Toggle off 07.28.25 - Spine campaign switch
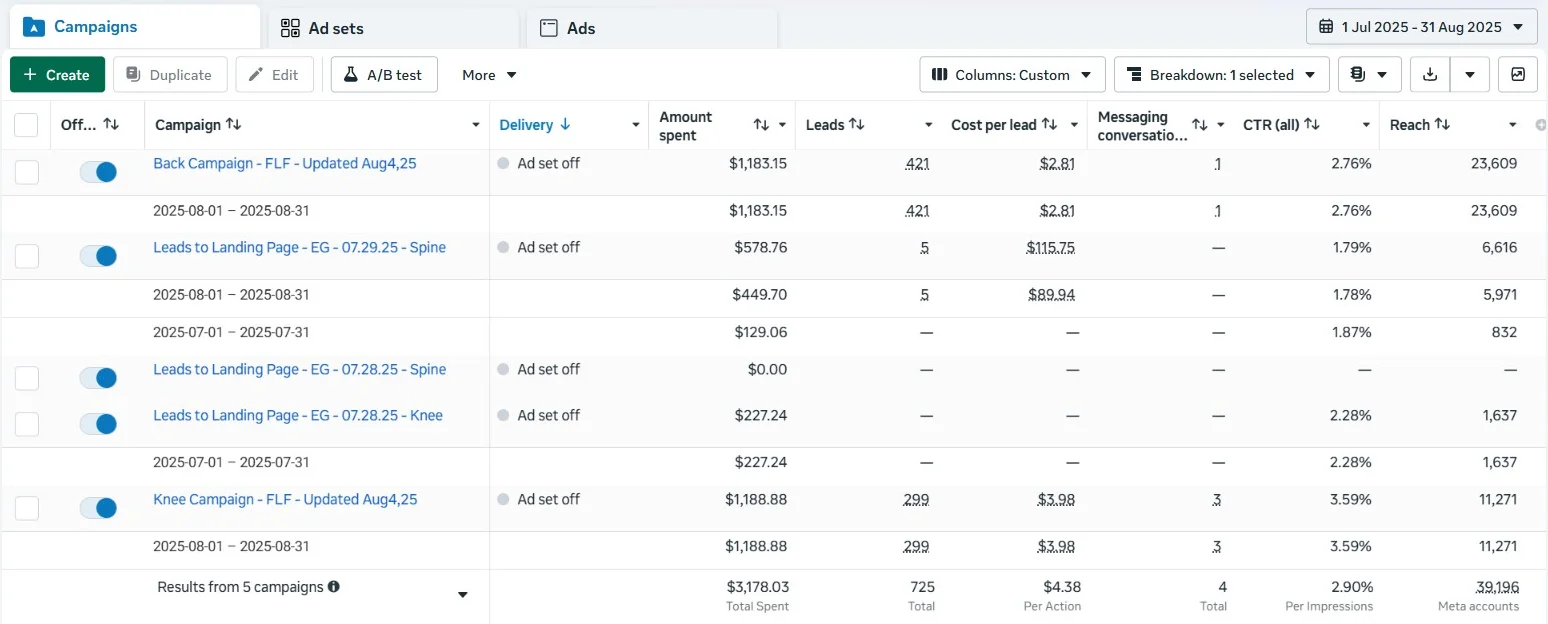 click(99, 378)
